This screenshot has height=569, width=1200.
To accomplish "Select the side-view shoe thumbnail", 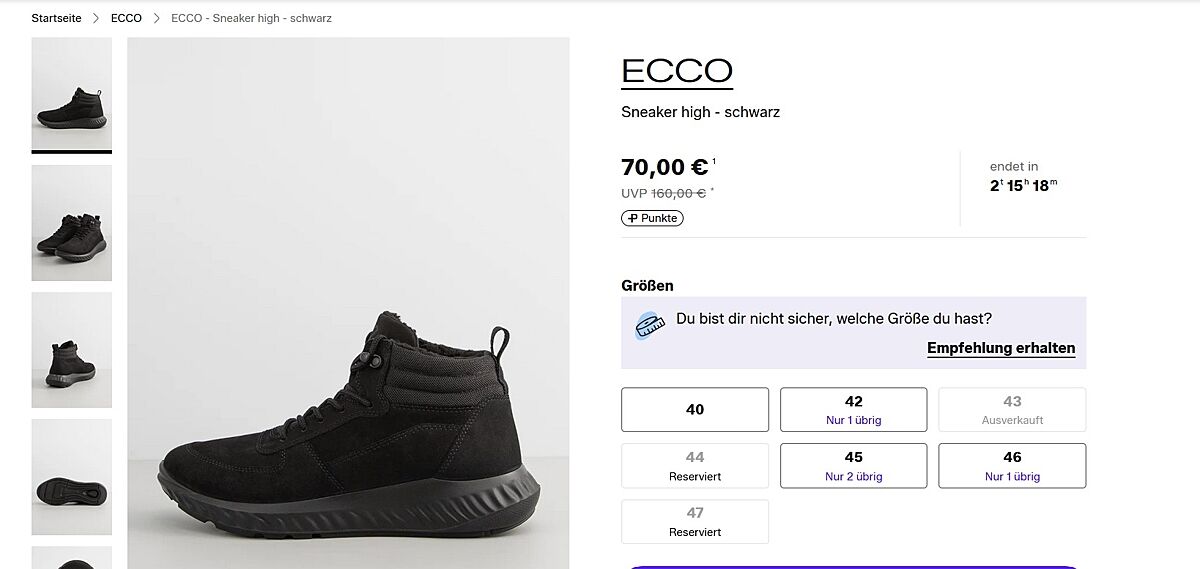I will pos(71,95).
